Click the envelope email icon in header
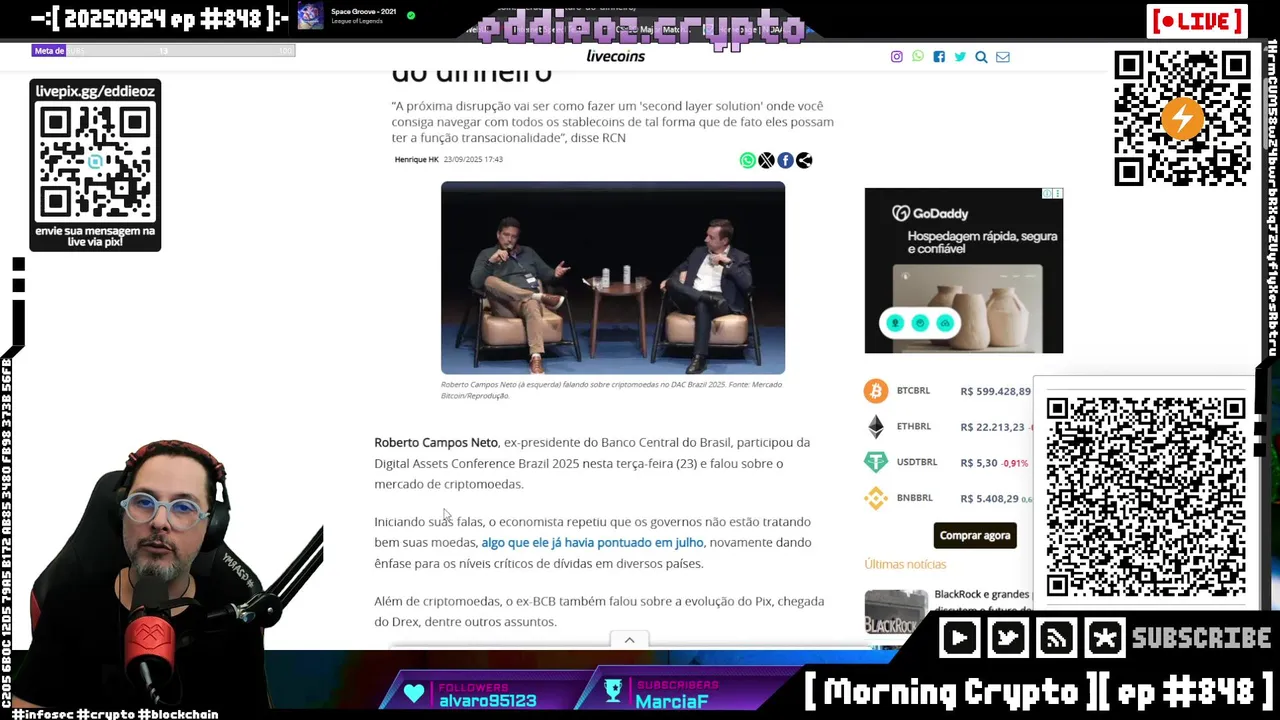Viewport: 1280px width, 720px height. coord(1003,57)
